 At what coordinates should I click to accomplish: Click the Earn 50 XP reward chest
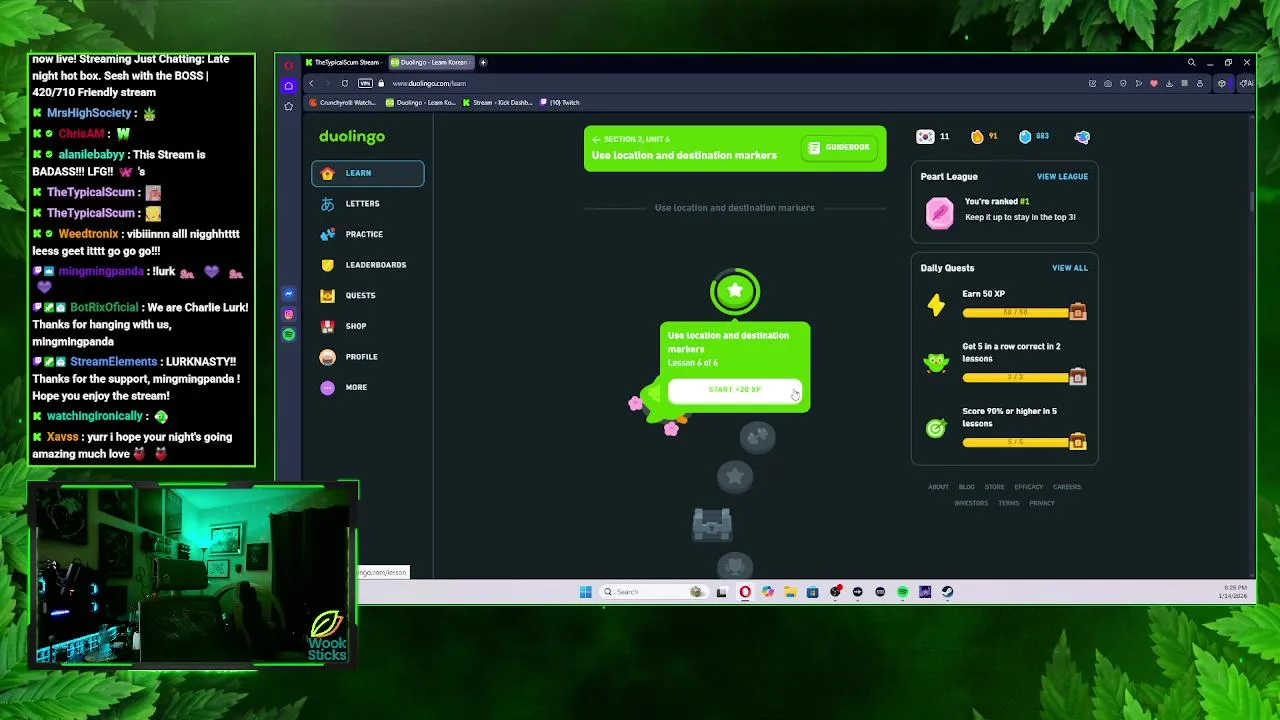point(1077,312)
